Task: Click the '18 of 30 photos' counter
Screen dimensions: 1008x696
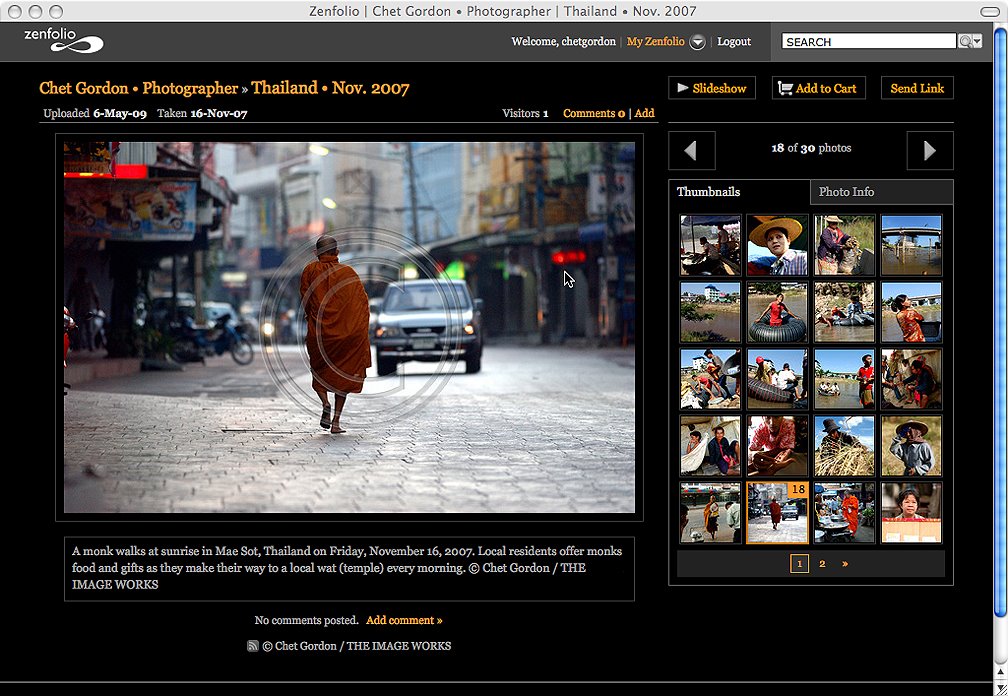Action: coord(811,148)
